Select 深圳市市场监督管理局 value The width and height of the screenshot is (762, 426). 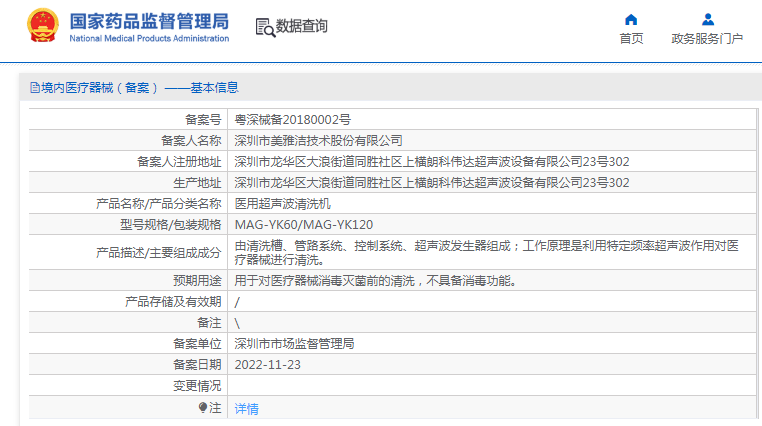click(x=294, y=344)
